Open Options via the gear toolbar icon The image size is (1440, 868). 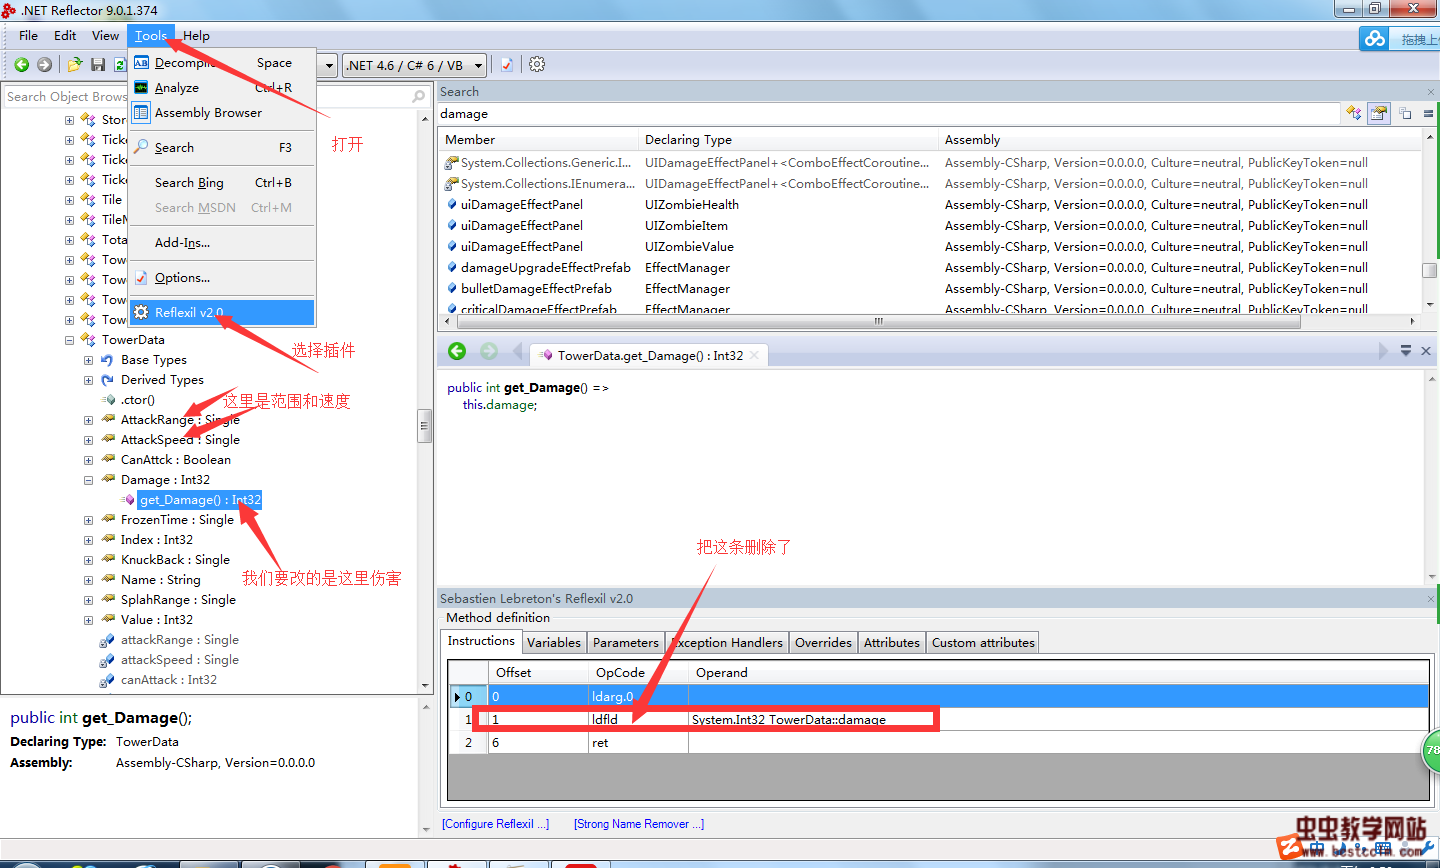(537, 64)
